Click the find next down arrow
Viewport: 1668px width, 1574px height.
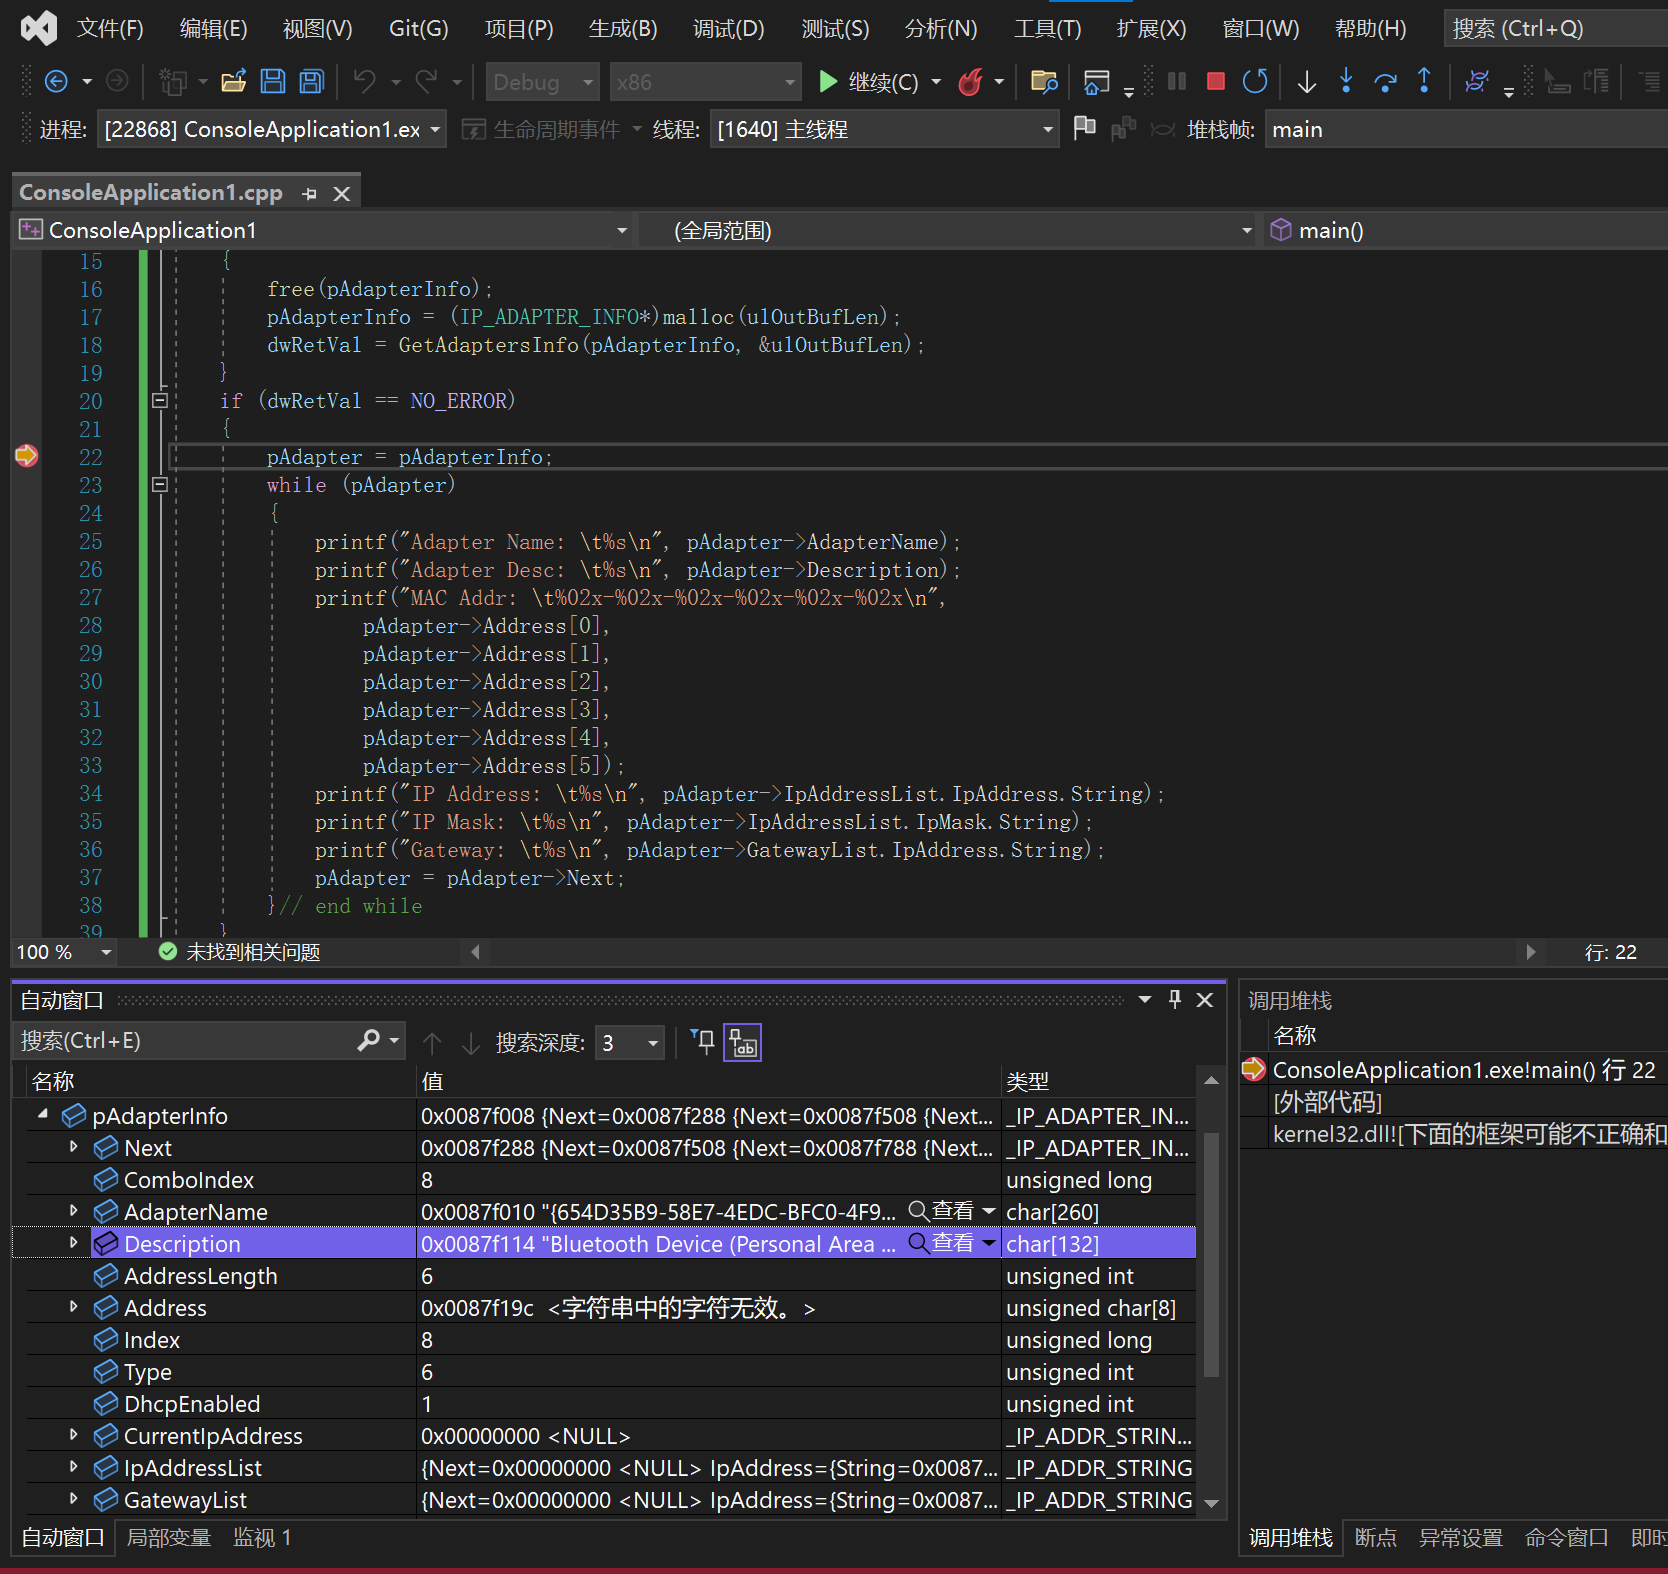click(471, 1043)
